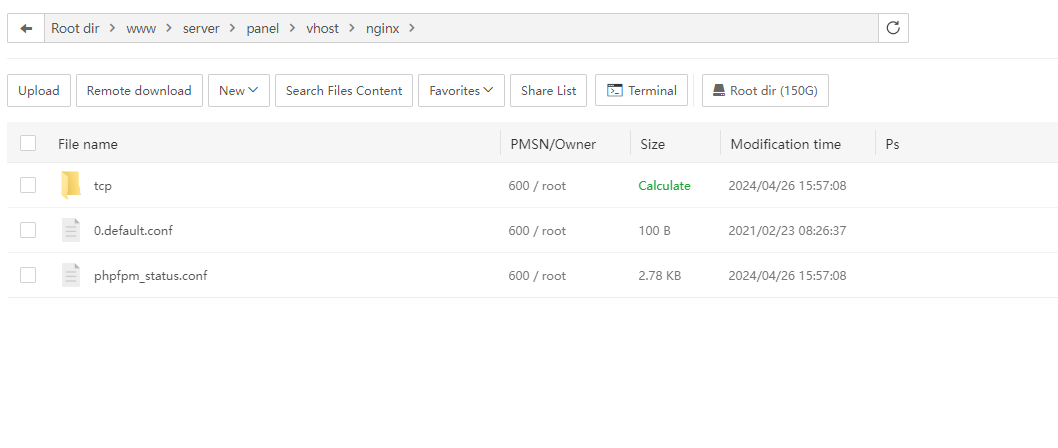Expand the New dropdown
The width and height of the screenshot is (1058, 448).
[x=238, y=90]
